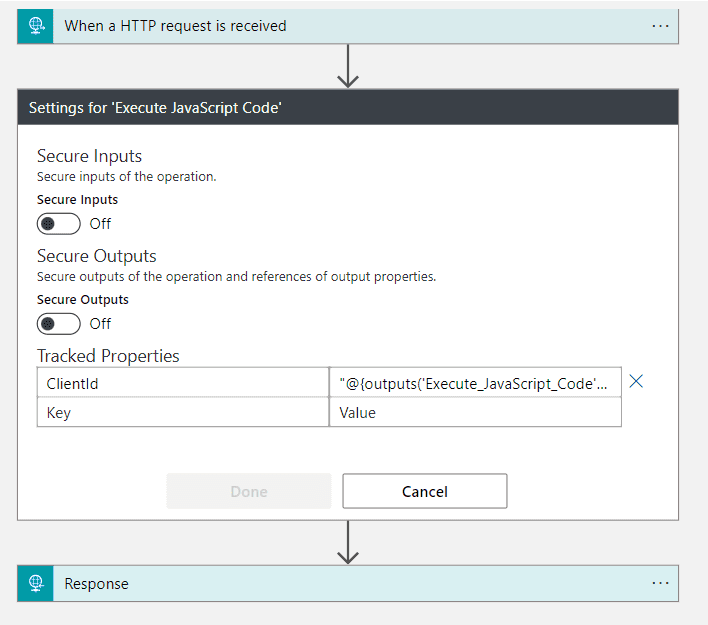Open the Response action ellipsis menu
708x625 pixels.
click(x=660, y=583)
